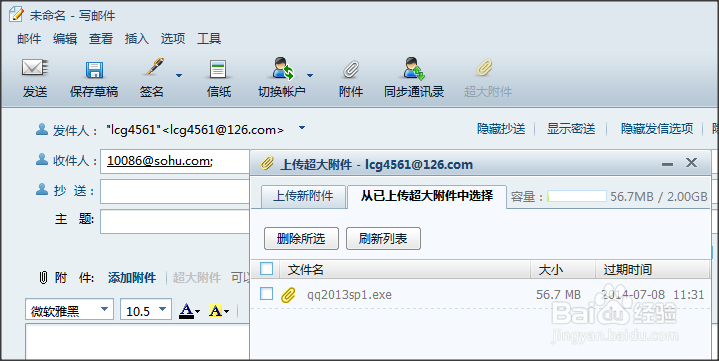The height and width of the screenshot is (361, 719).
Task: Click the attachment row paperclip icon
Action: click(43, 278)
